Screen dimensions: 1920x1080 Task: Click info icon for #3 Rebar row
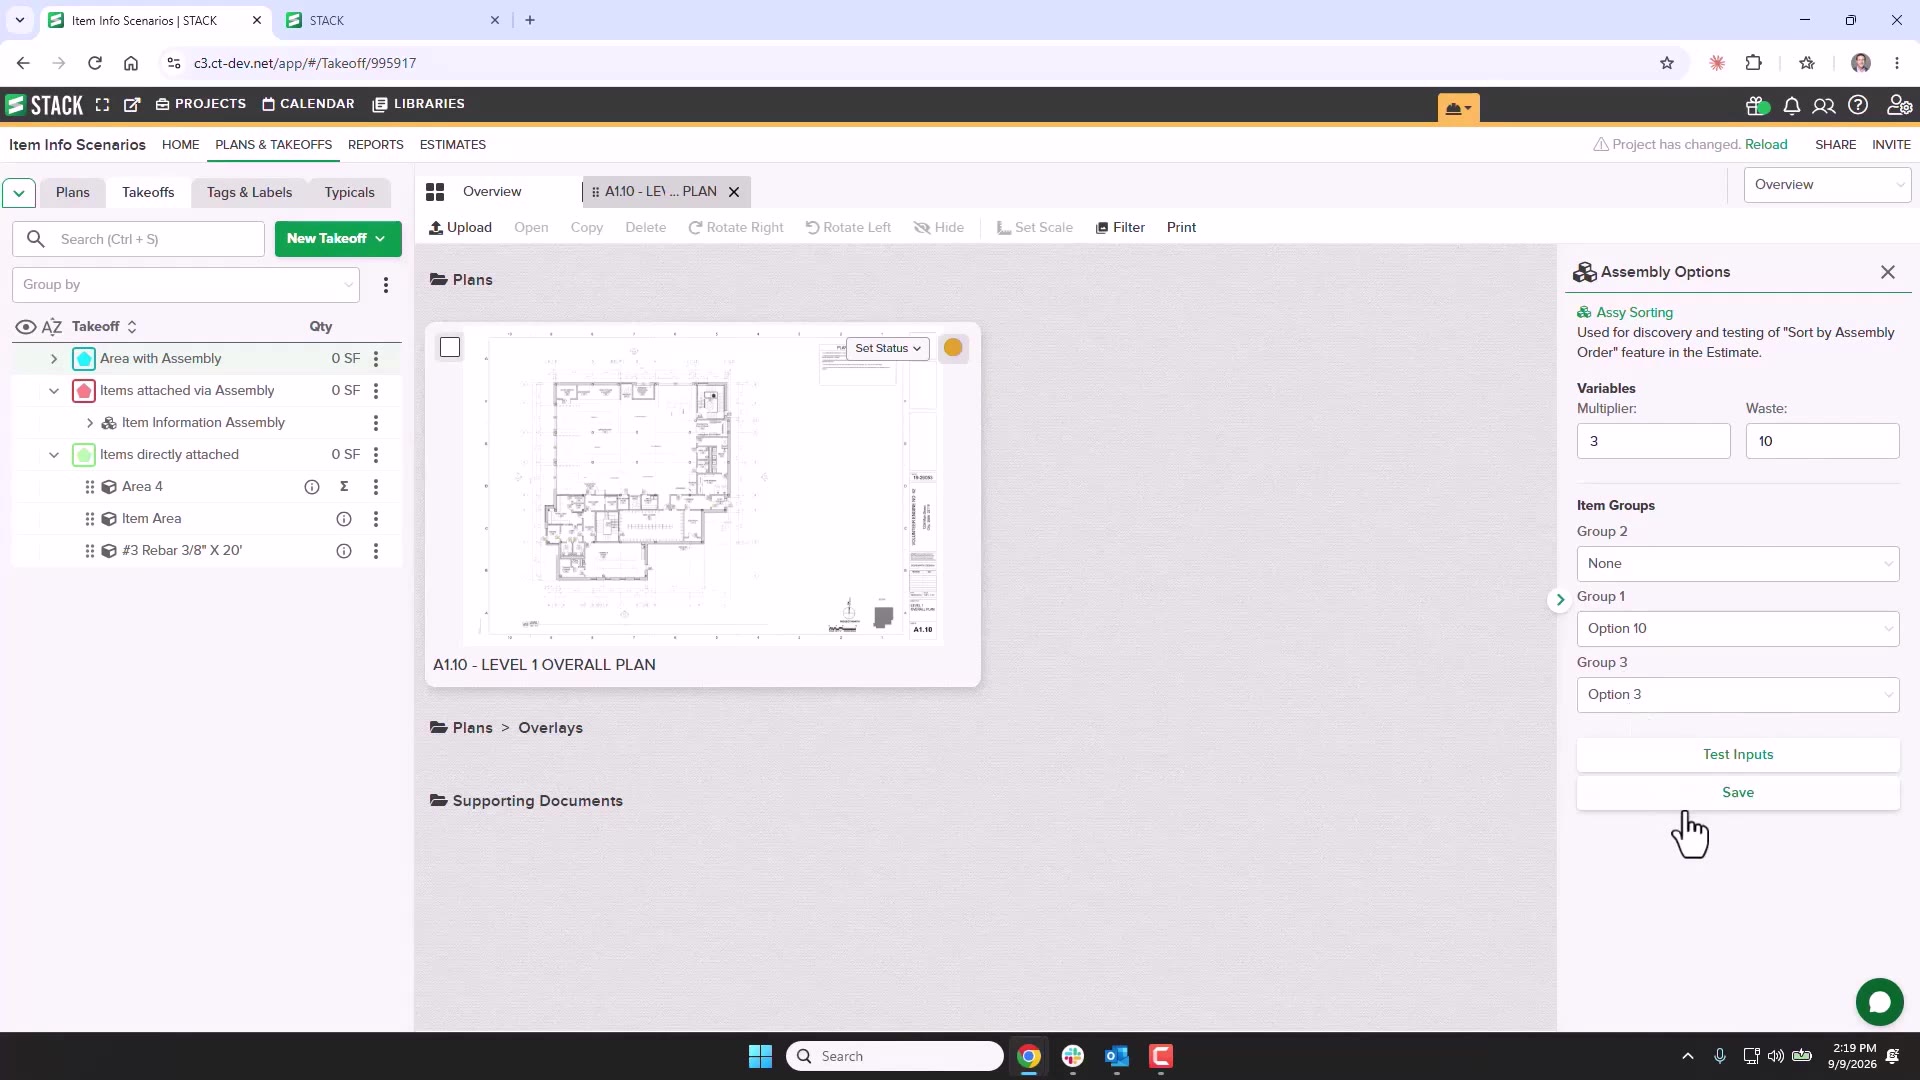click(x=344, y=551)
